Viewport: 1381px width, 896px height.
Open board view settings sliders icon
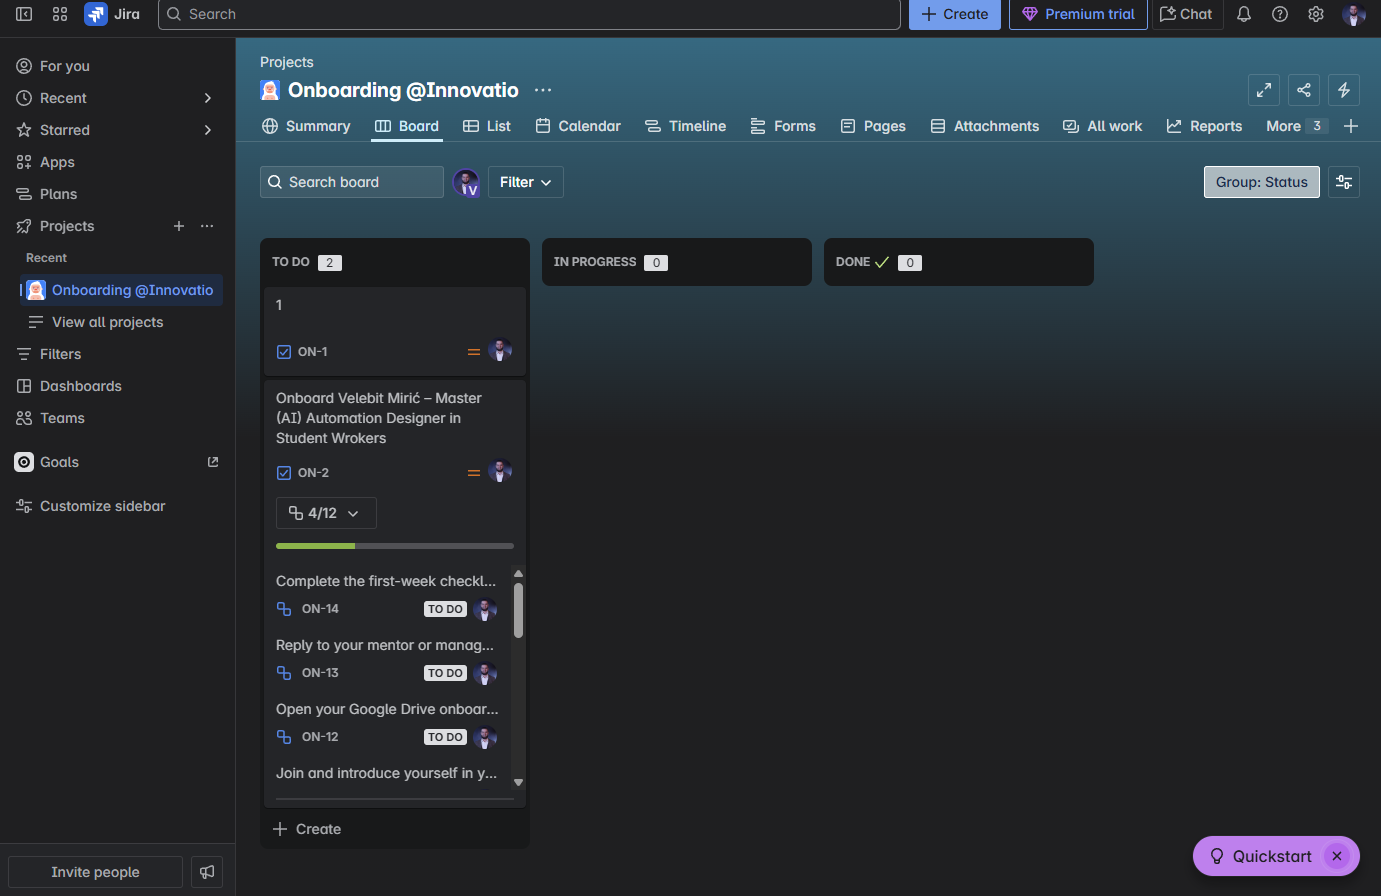1344,181
